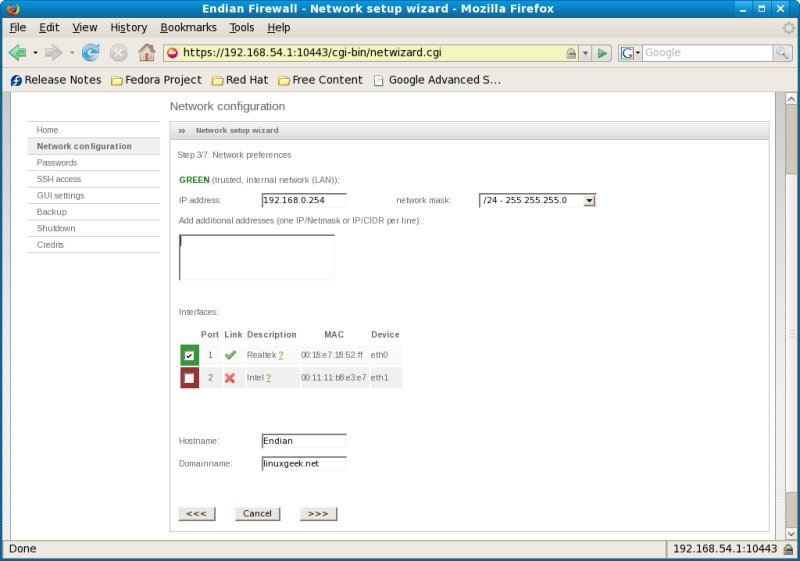Click the Cancel button
This screenshot has width=800, height=561.
[257, 514]
